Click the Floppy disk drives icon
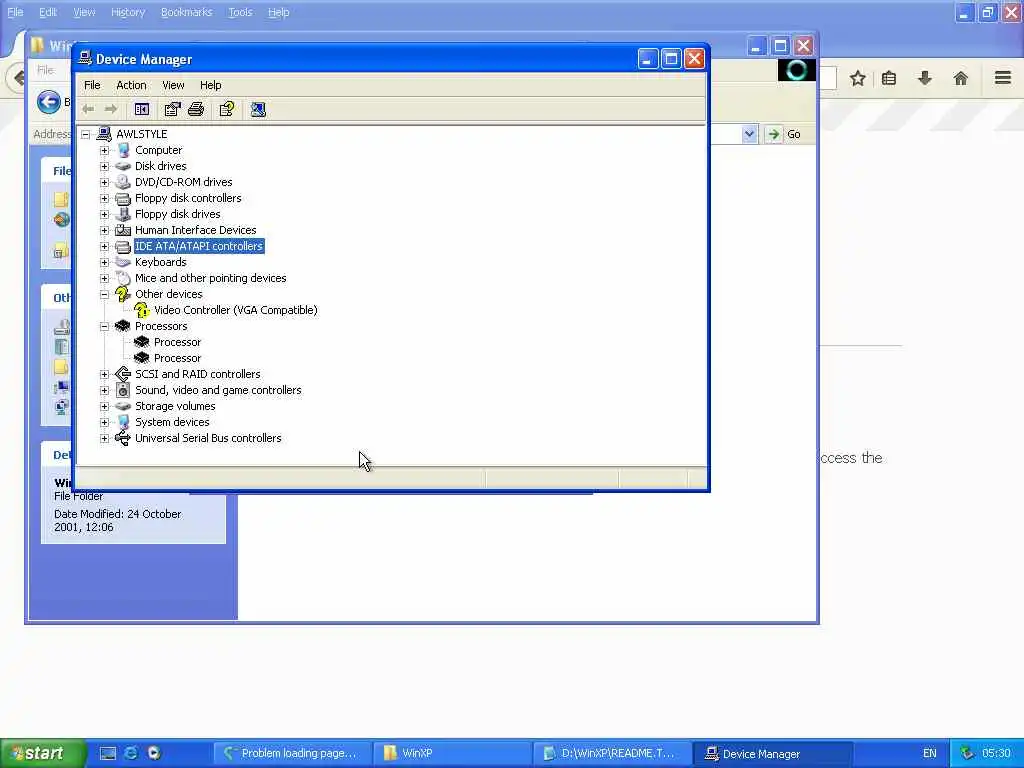Screen dimensions: 1024x768 pyautogui.click(x=123, y=214)
